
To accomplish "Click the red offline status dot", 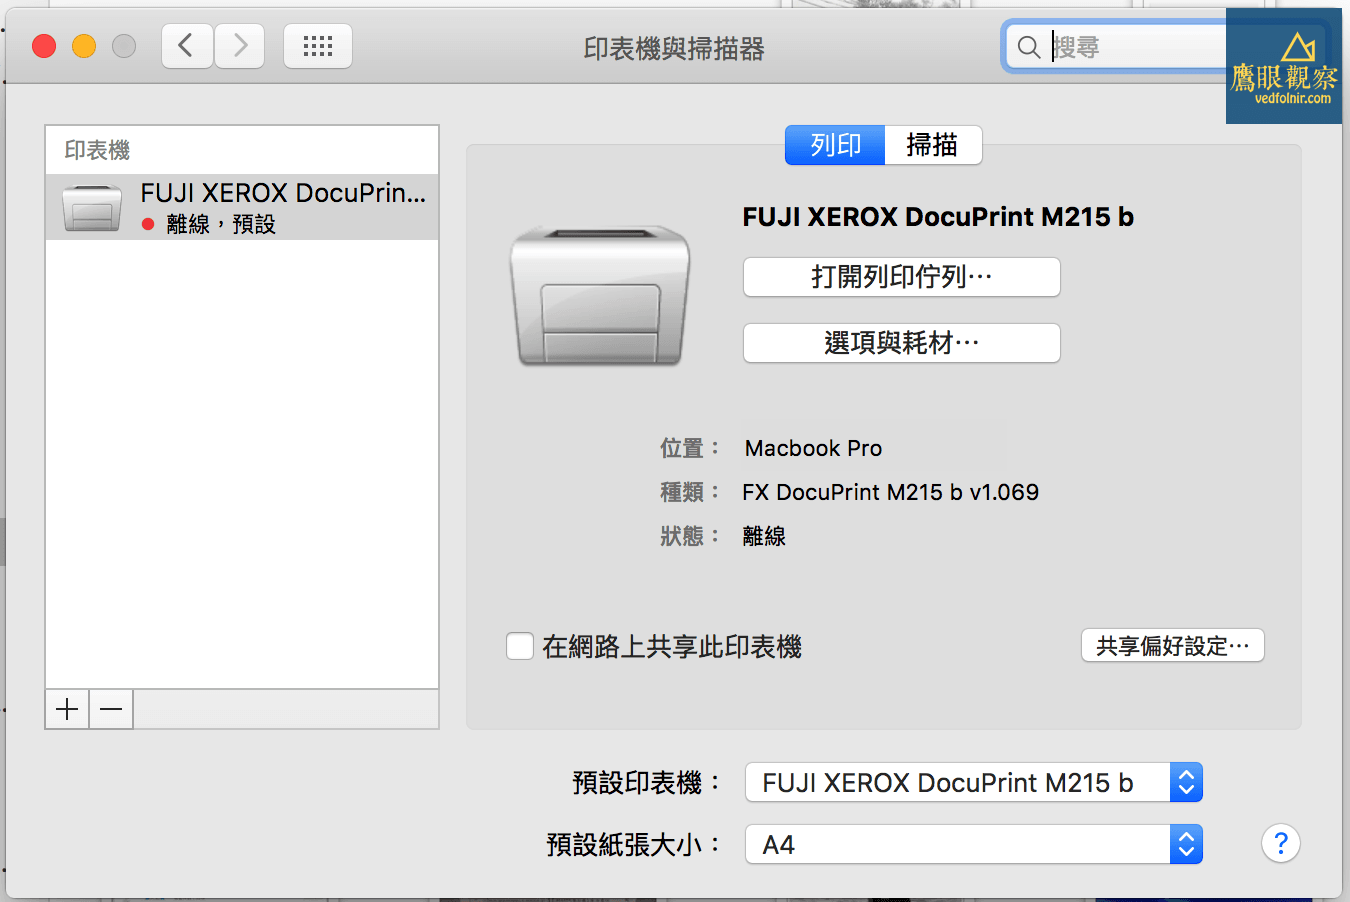I will pos(148,224).
